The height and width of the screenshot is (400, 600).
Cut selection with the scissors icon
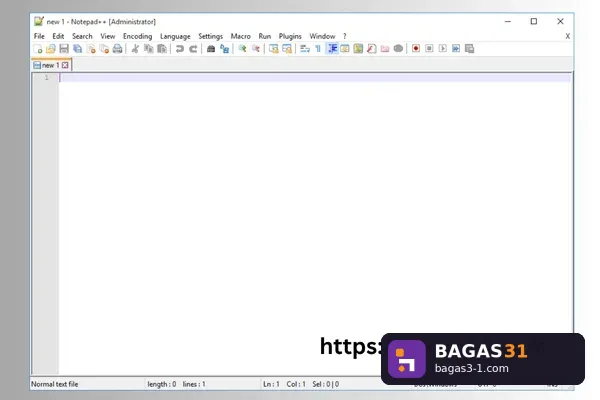(135, 49)
